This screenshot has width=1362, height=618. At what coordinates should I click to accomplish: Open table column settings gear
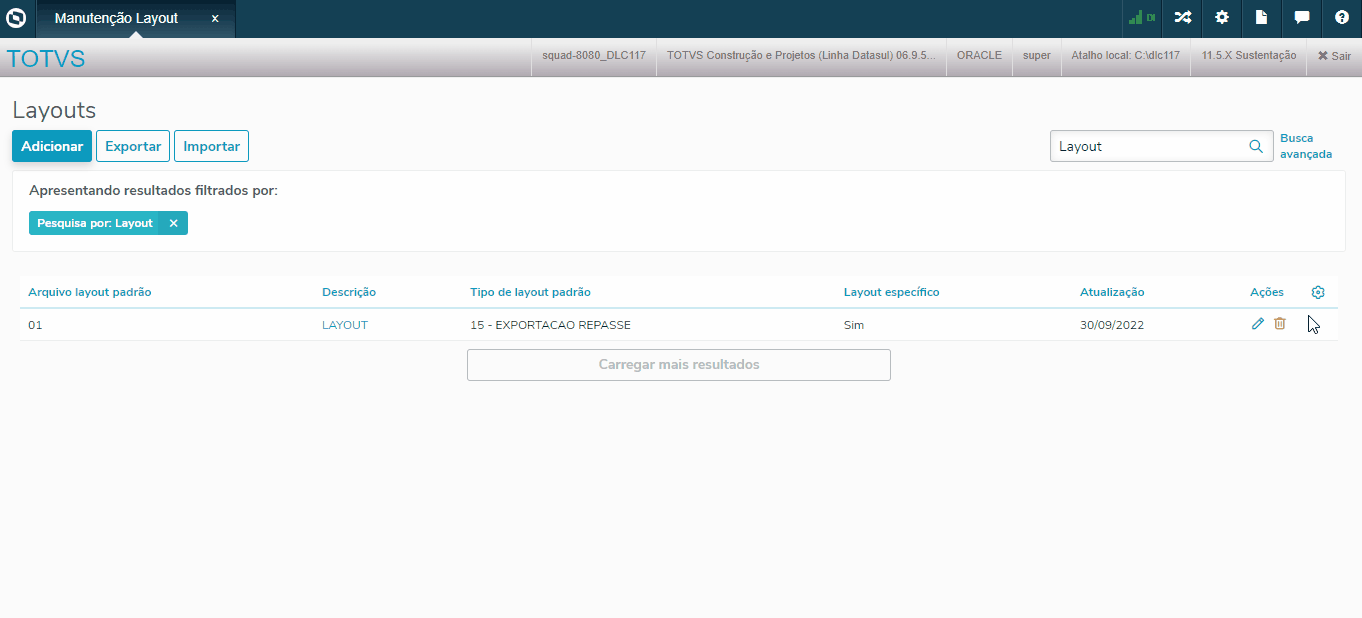(1318, 292)
